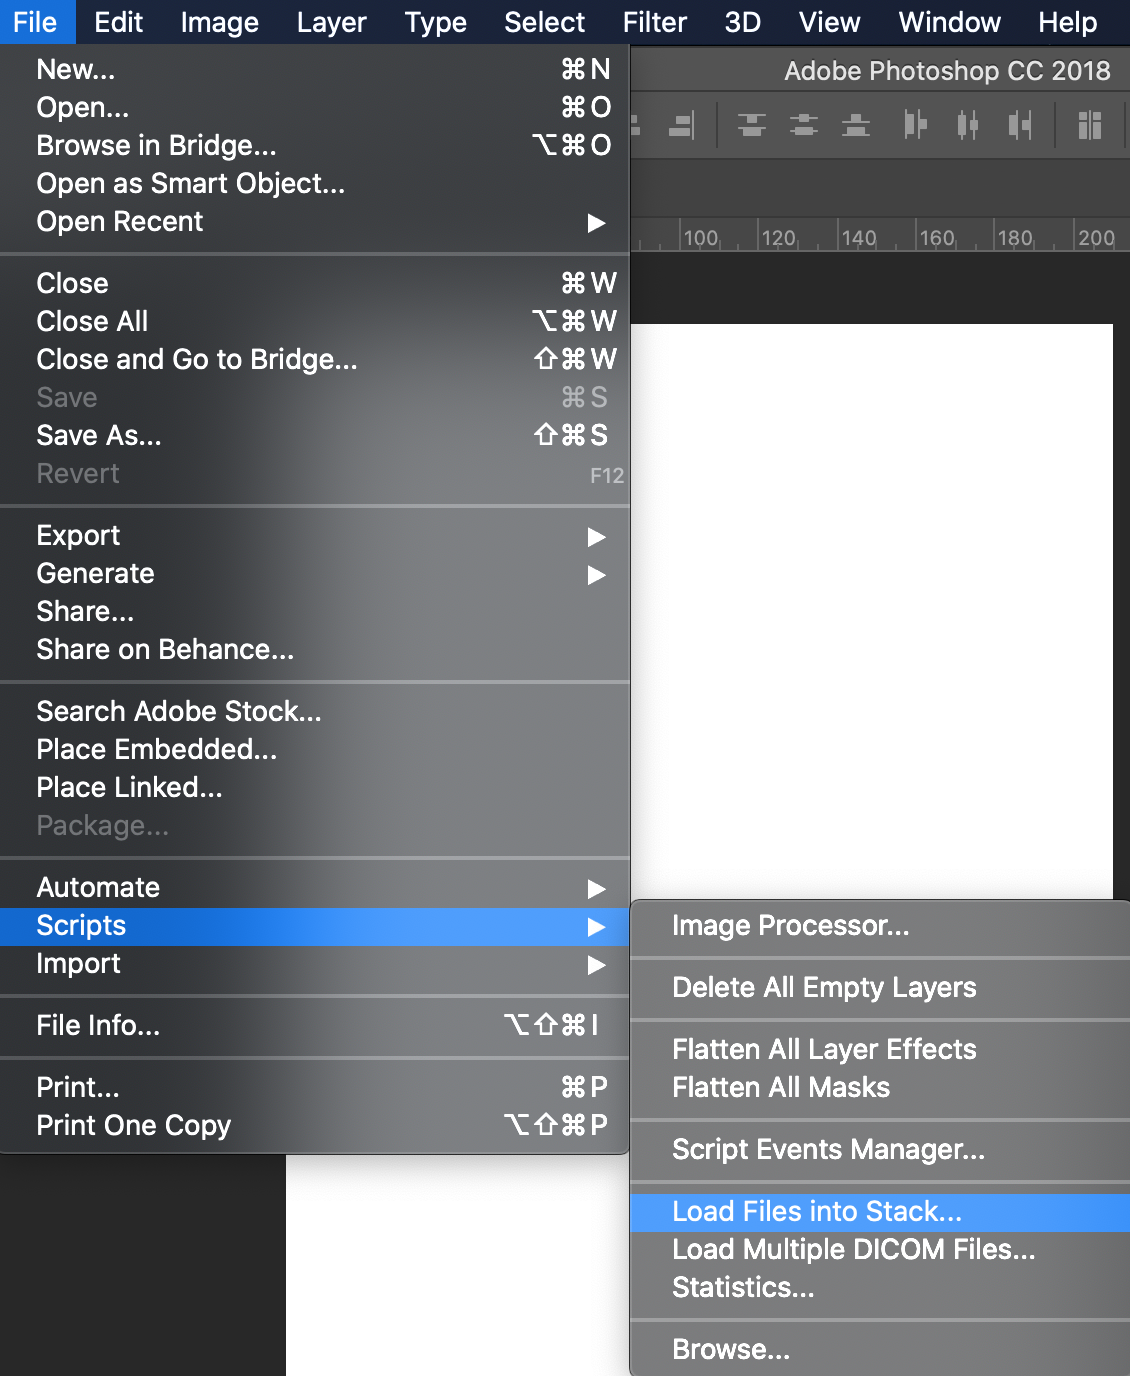Select Load Files into Stack...
Image resolution: width=1130 pixels, height=1376 pixels.
click(x=880, y=1212)
